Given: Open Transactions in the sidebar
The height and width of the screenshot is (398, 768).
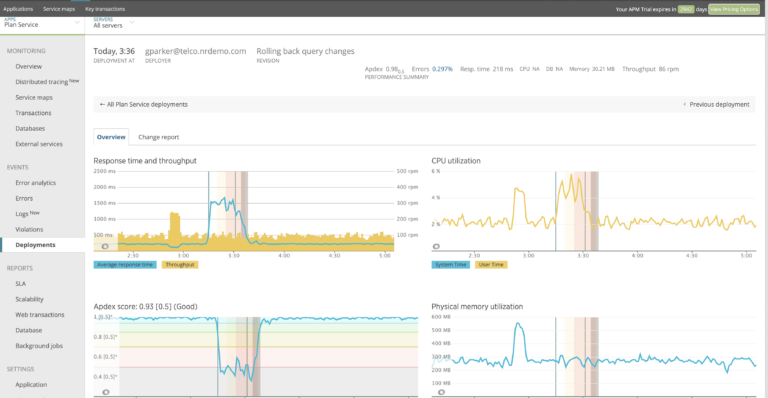Looking at the screenshot, I should click(33, 113).
